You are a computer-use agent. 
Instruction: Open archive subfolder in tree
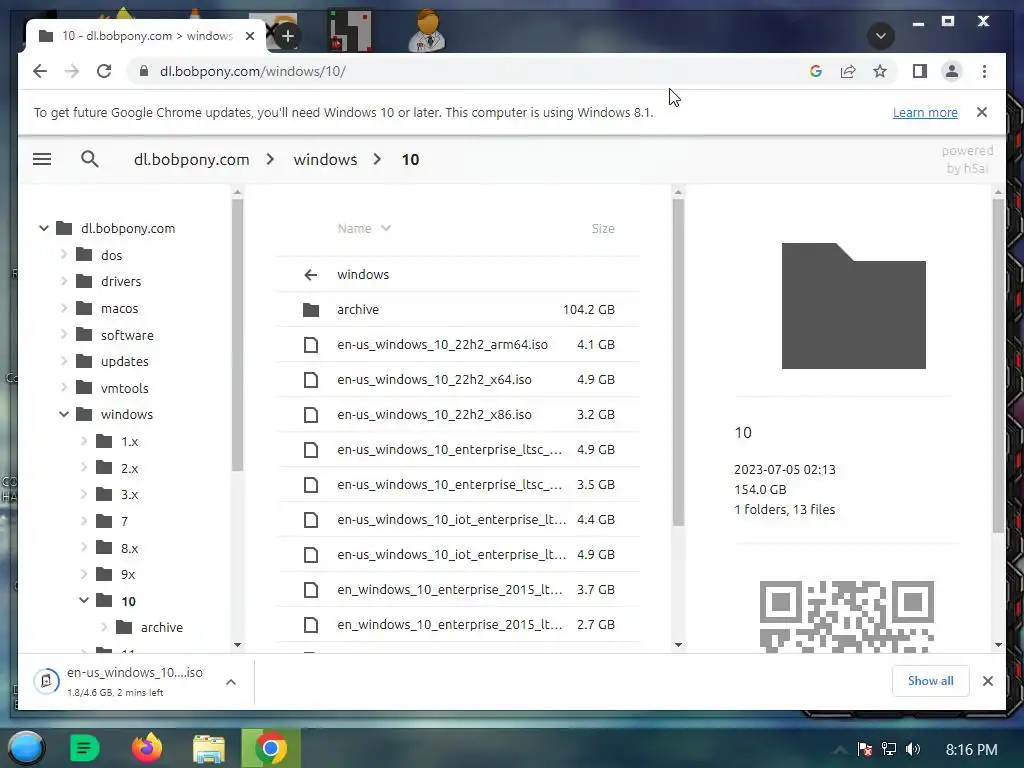click(x=150, y=628)
